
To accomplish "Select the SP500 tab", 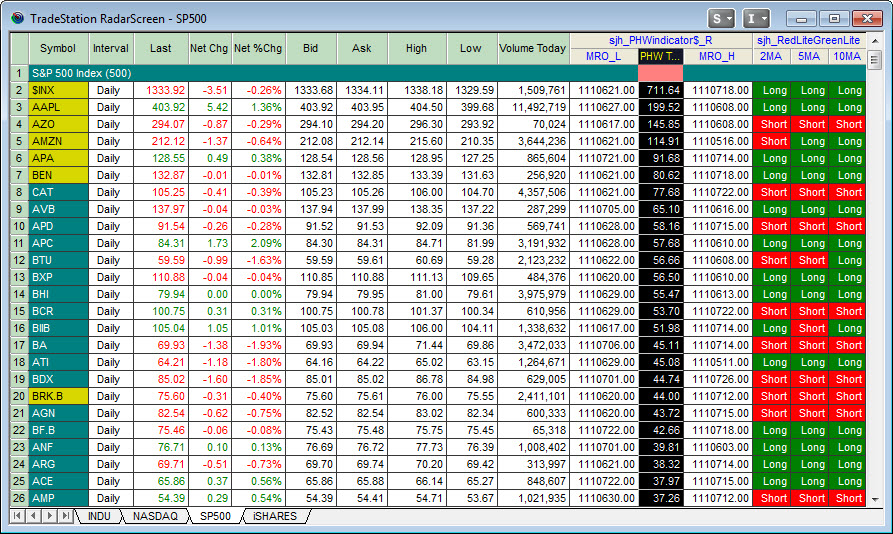I will click(x=215, y=516).
